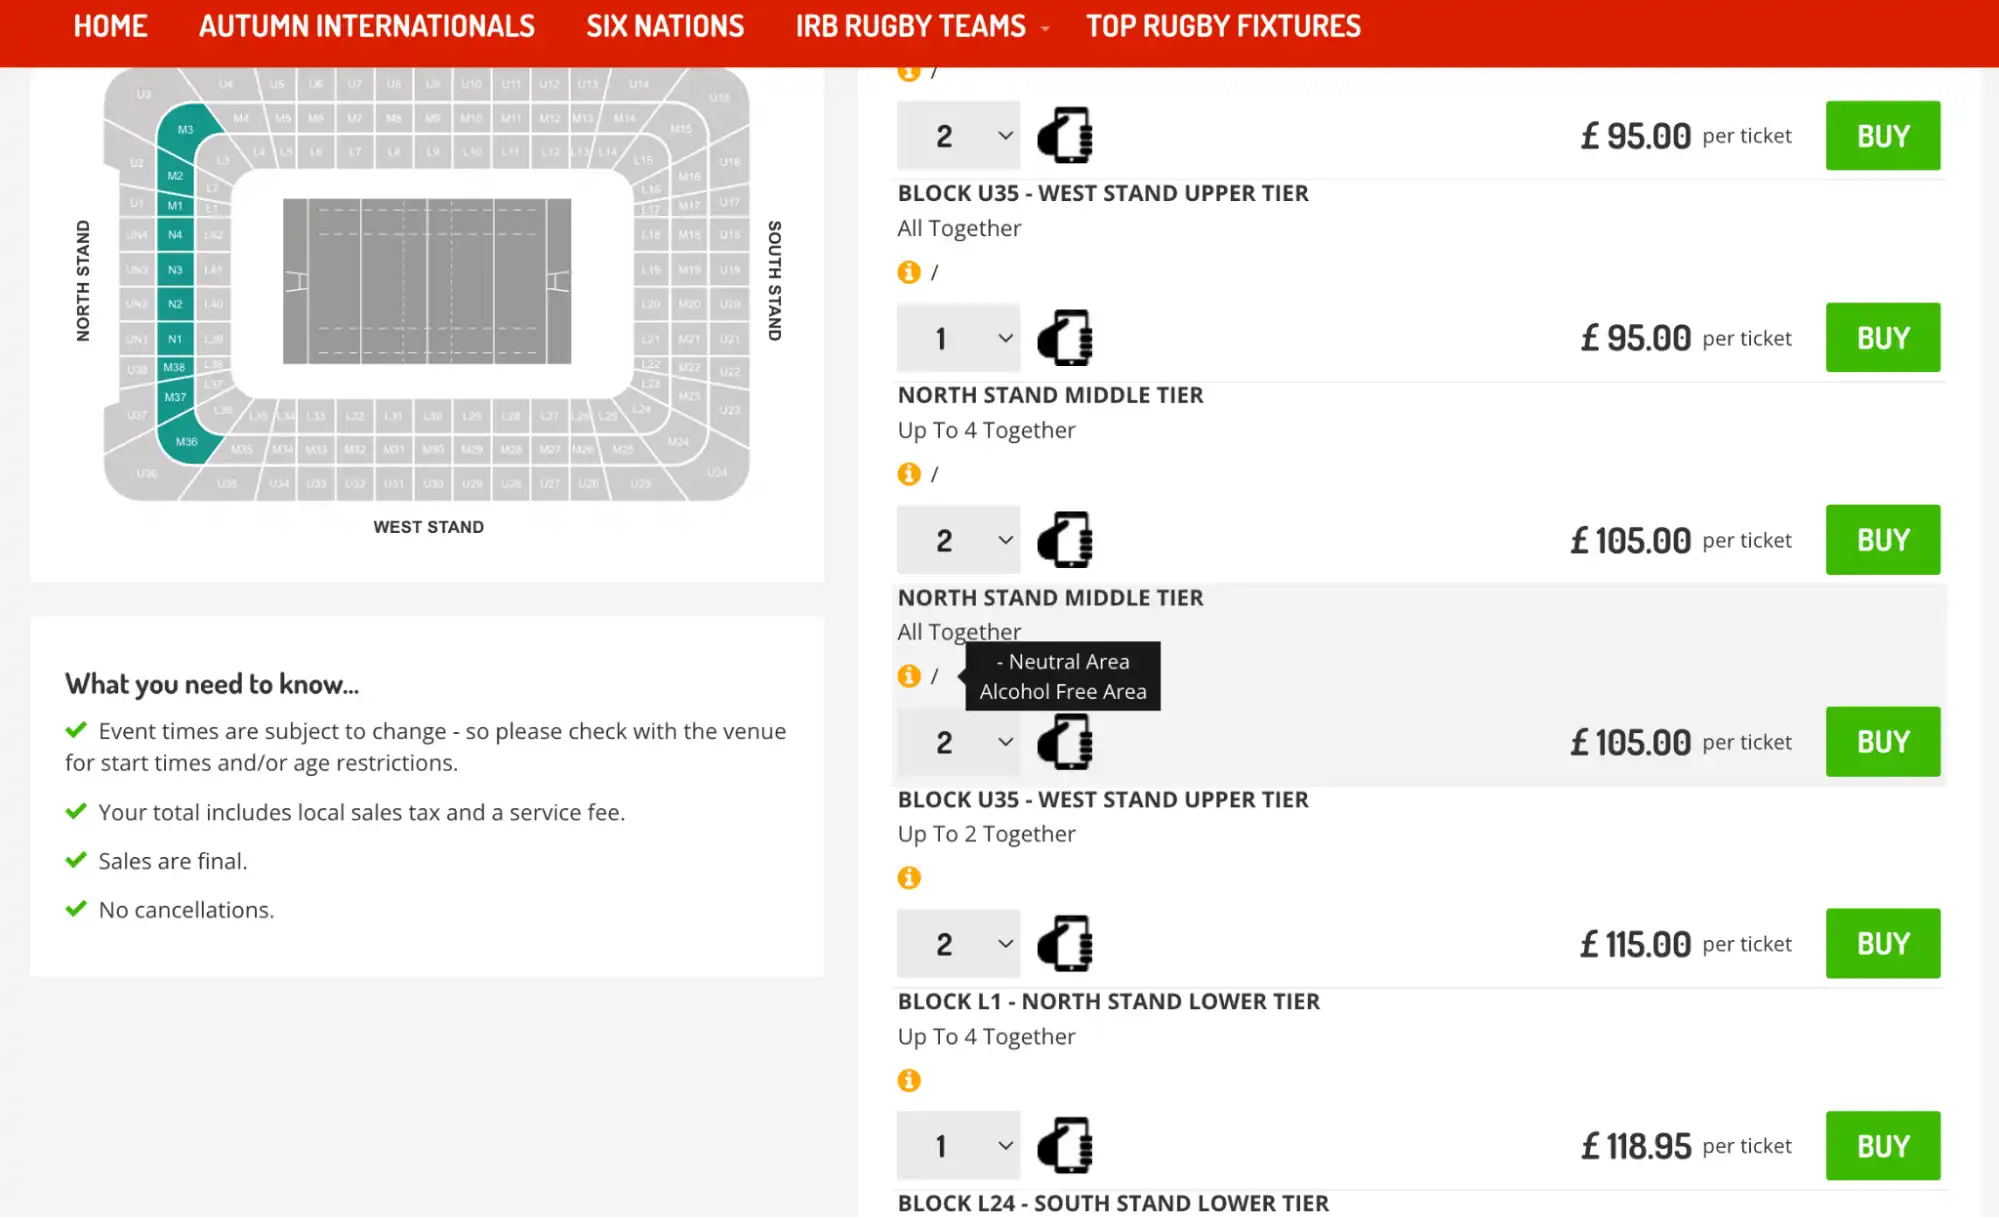Buy tickets for the £105 North Stand Middle Tier
Image resolution: width=1999 pixels, height=1218 pixels.
[x=1882, y=540]
